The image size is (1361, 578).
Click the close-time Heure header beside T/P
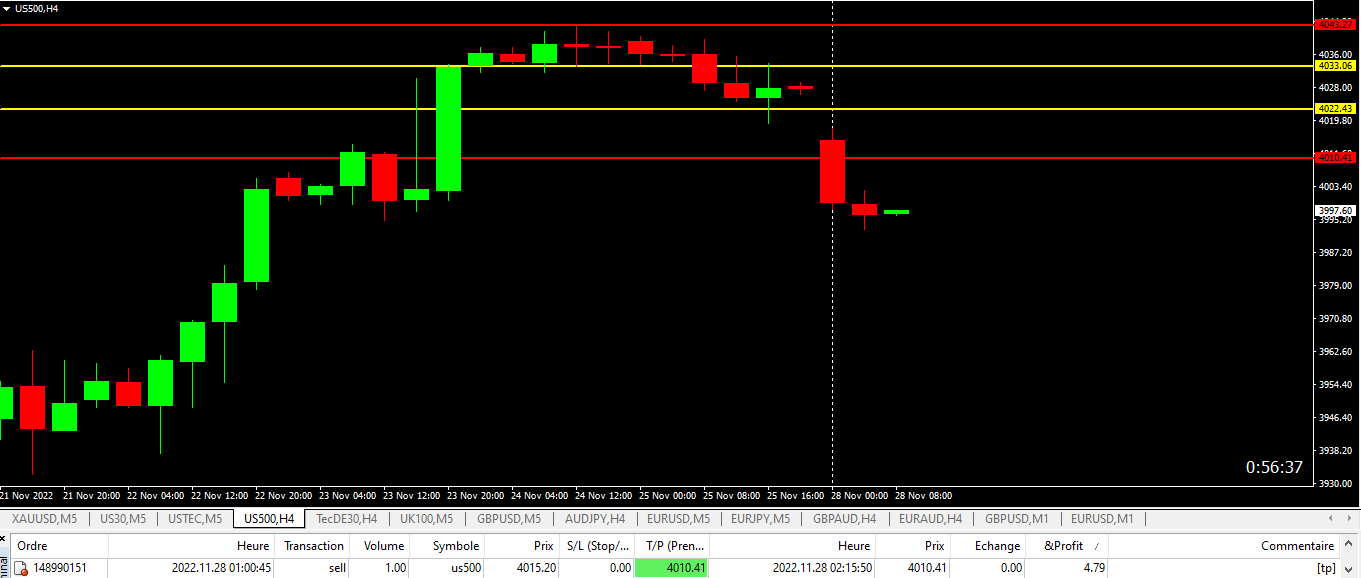[x=793, y=546]
